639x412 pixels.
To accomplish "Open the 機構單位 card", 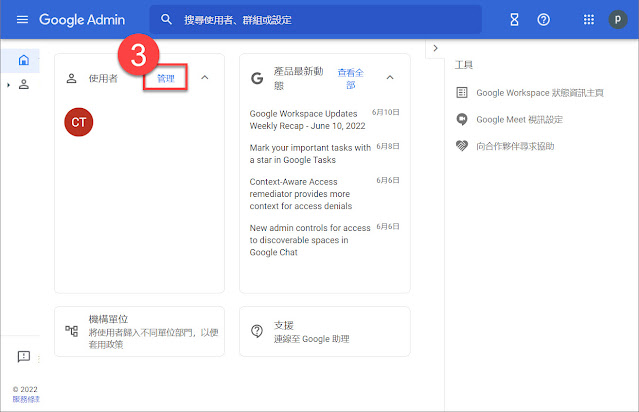I will click(x=139, y=331).
